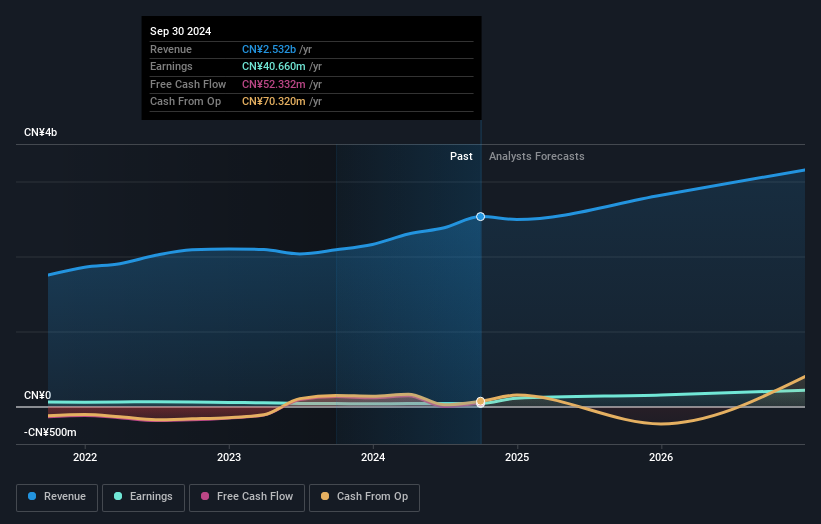Click the Past section label
The image size is (821, 524).
click(461, 157)
